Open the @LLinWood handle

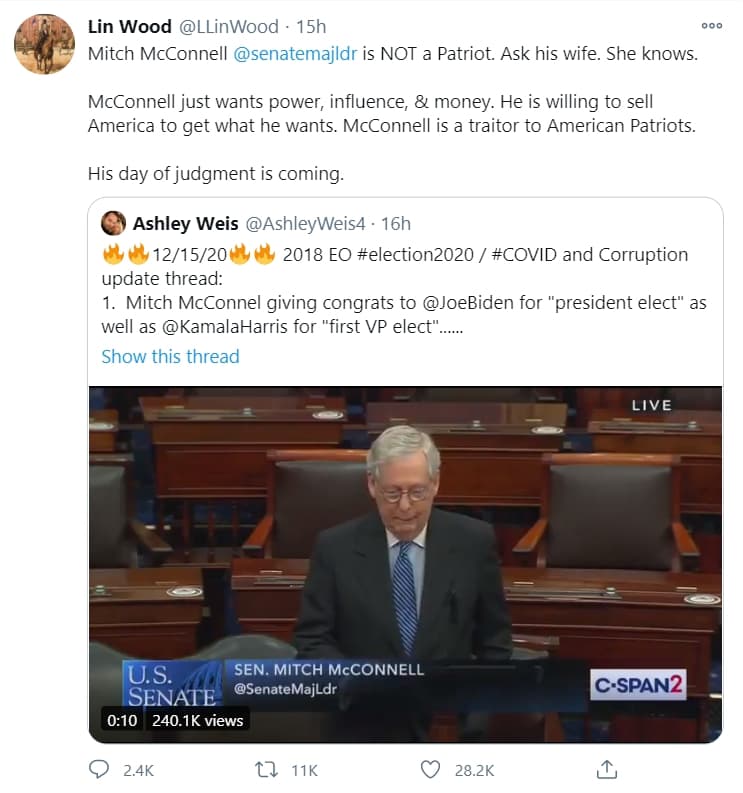tap(229, 27)
